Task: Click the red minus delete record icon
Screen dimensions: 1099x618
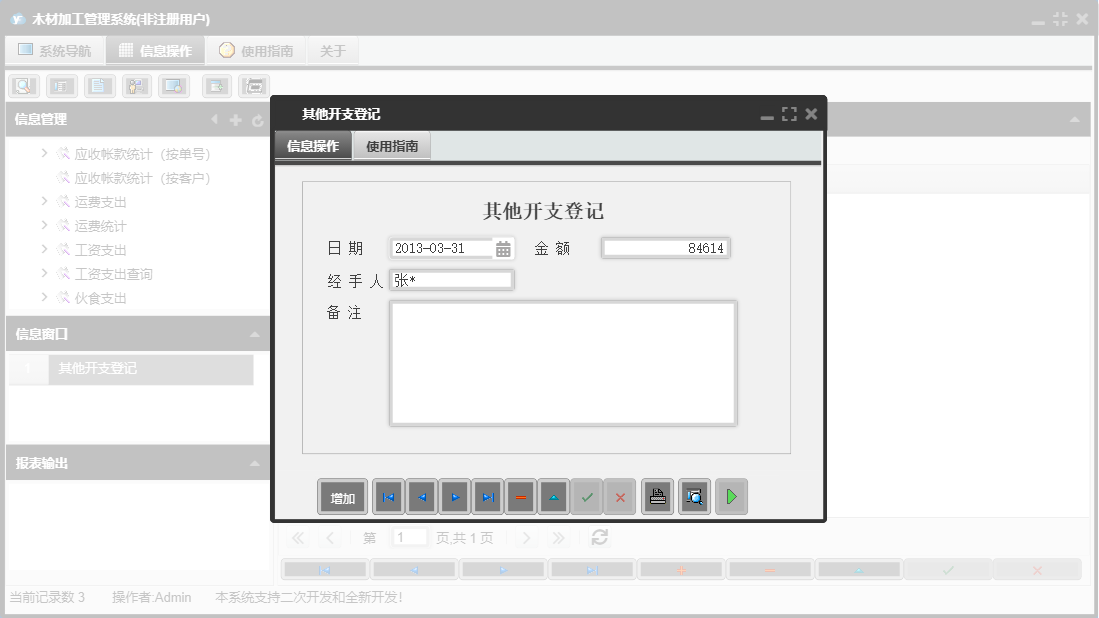Action: [x=520, y=496]
